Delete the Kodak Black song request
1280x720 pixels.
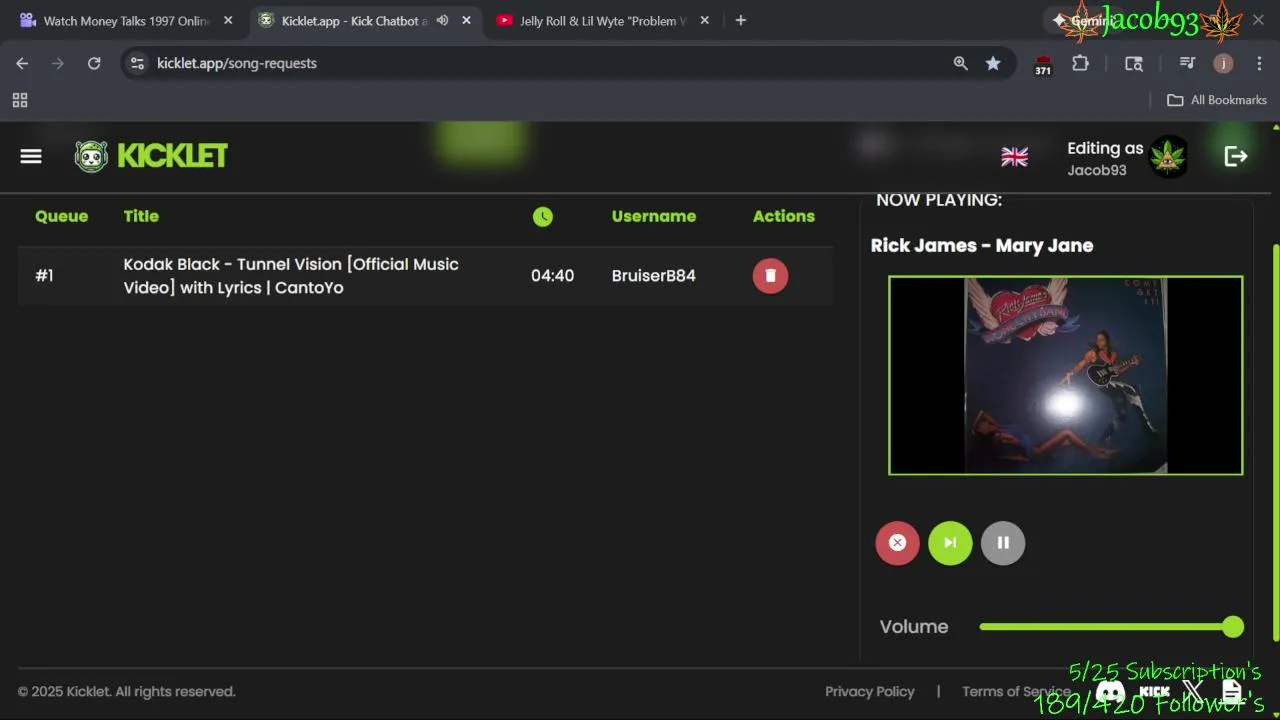(770, 276)
